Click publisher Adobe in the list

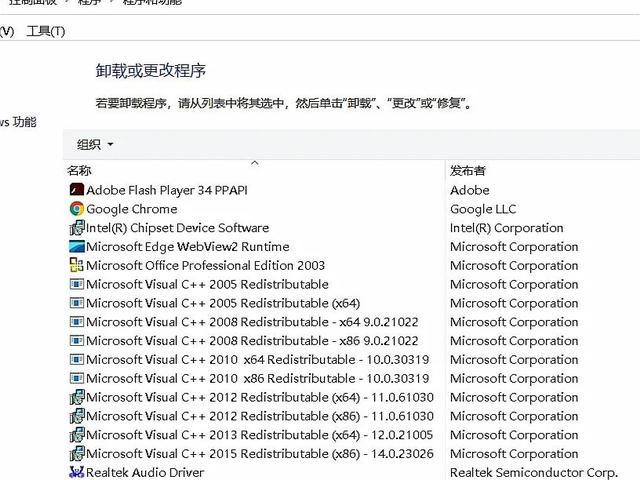tap(470, 190)
